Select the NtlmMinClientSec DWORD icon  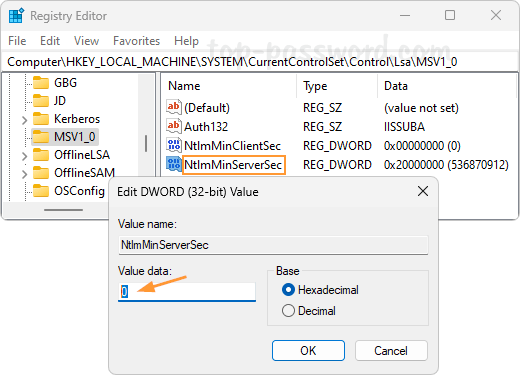[174, 145]
